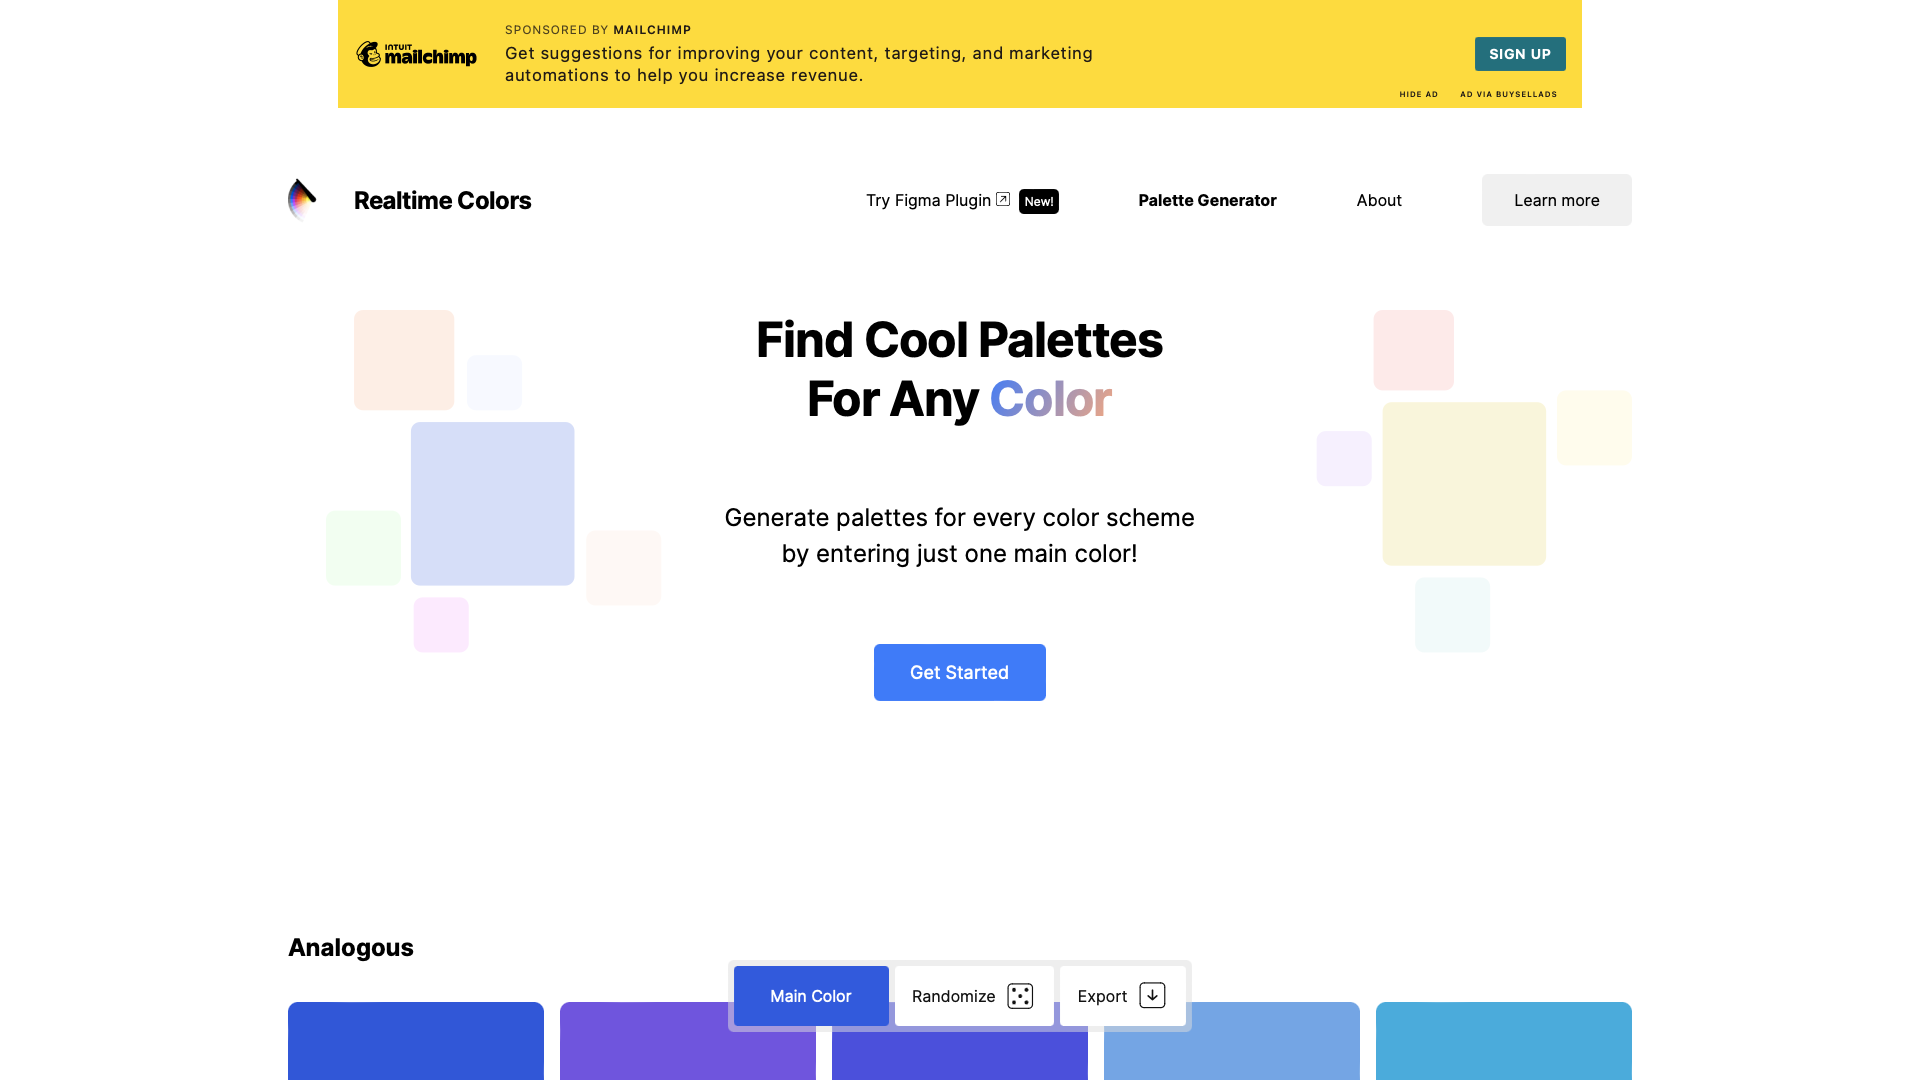
Task: Open the Try Figma Plugin link
Action: [928, 200]
